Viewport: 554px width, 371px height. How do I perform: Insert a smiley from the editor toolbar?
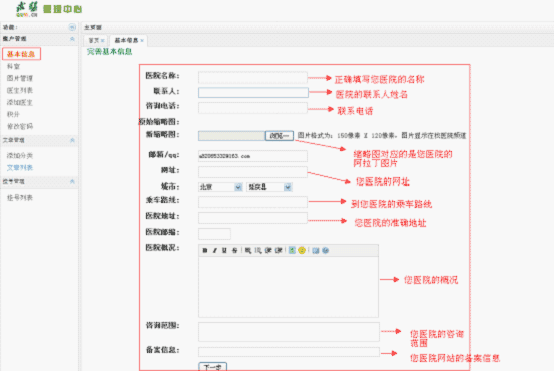(302, 251)
